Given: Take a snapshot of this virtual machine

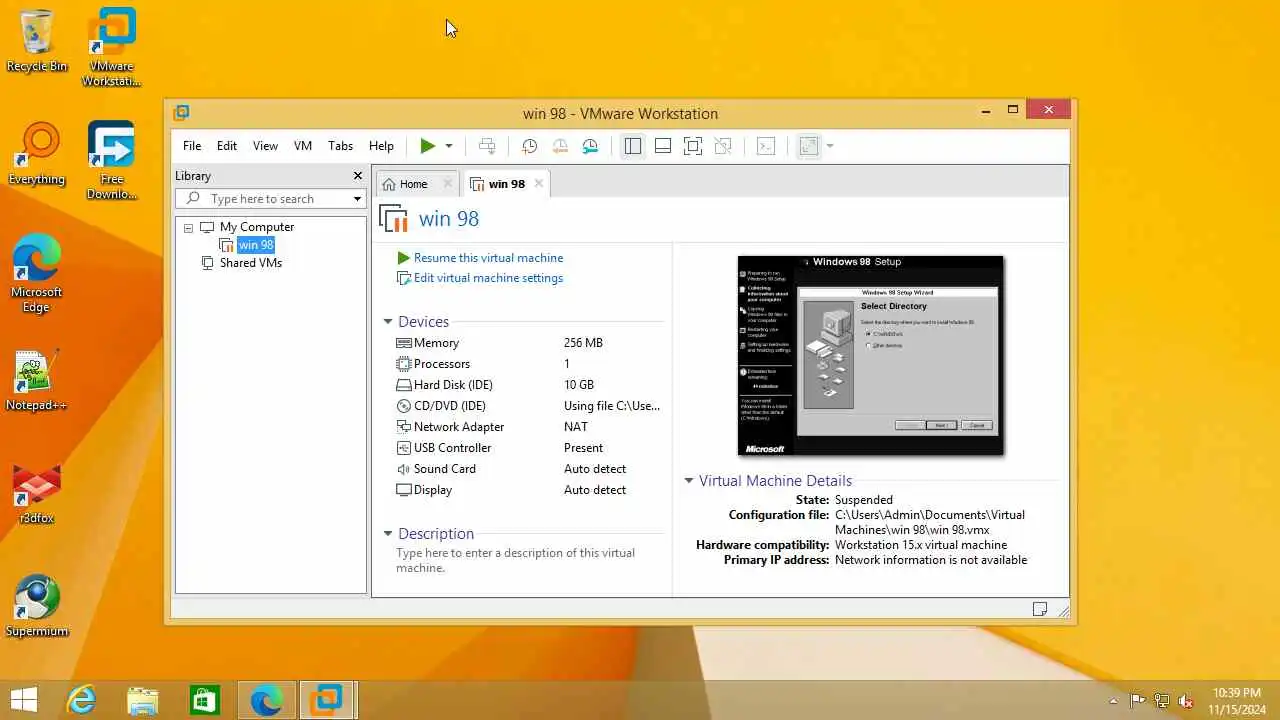Looking at the screenshot, I should [530, 146].
